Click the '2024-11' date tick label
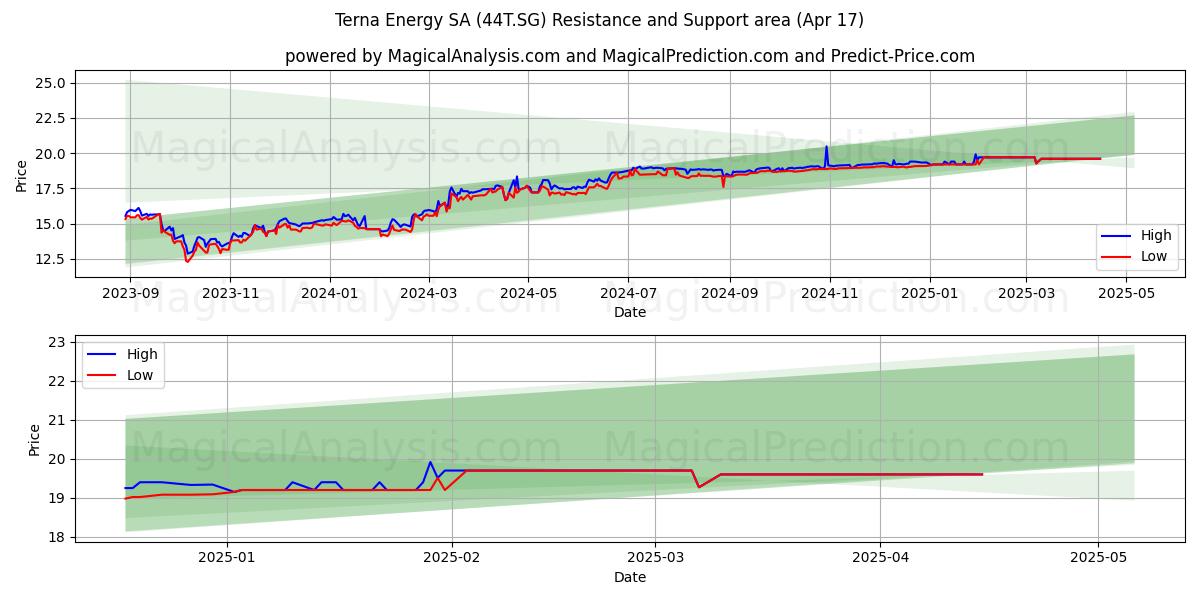The image size is (1200, 600). coord(829,293)
